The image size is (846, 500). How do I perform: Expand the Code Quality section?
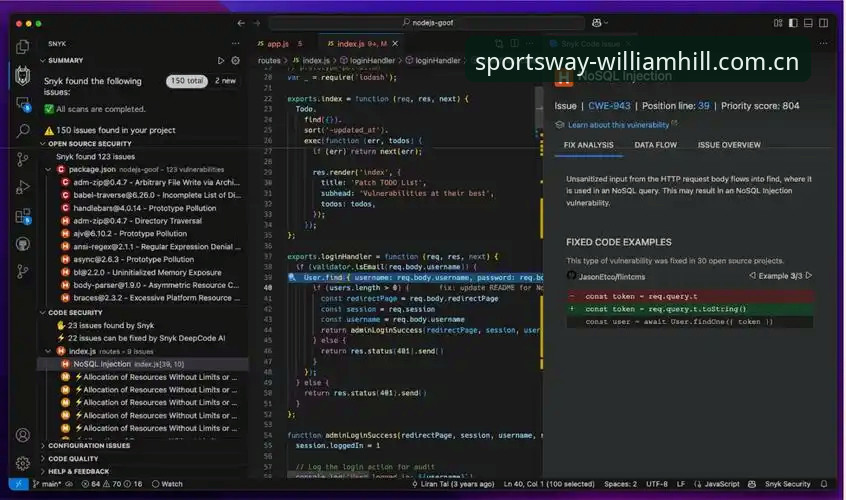[x=43, y=458]
